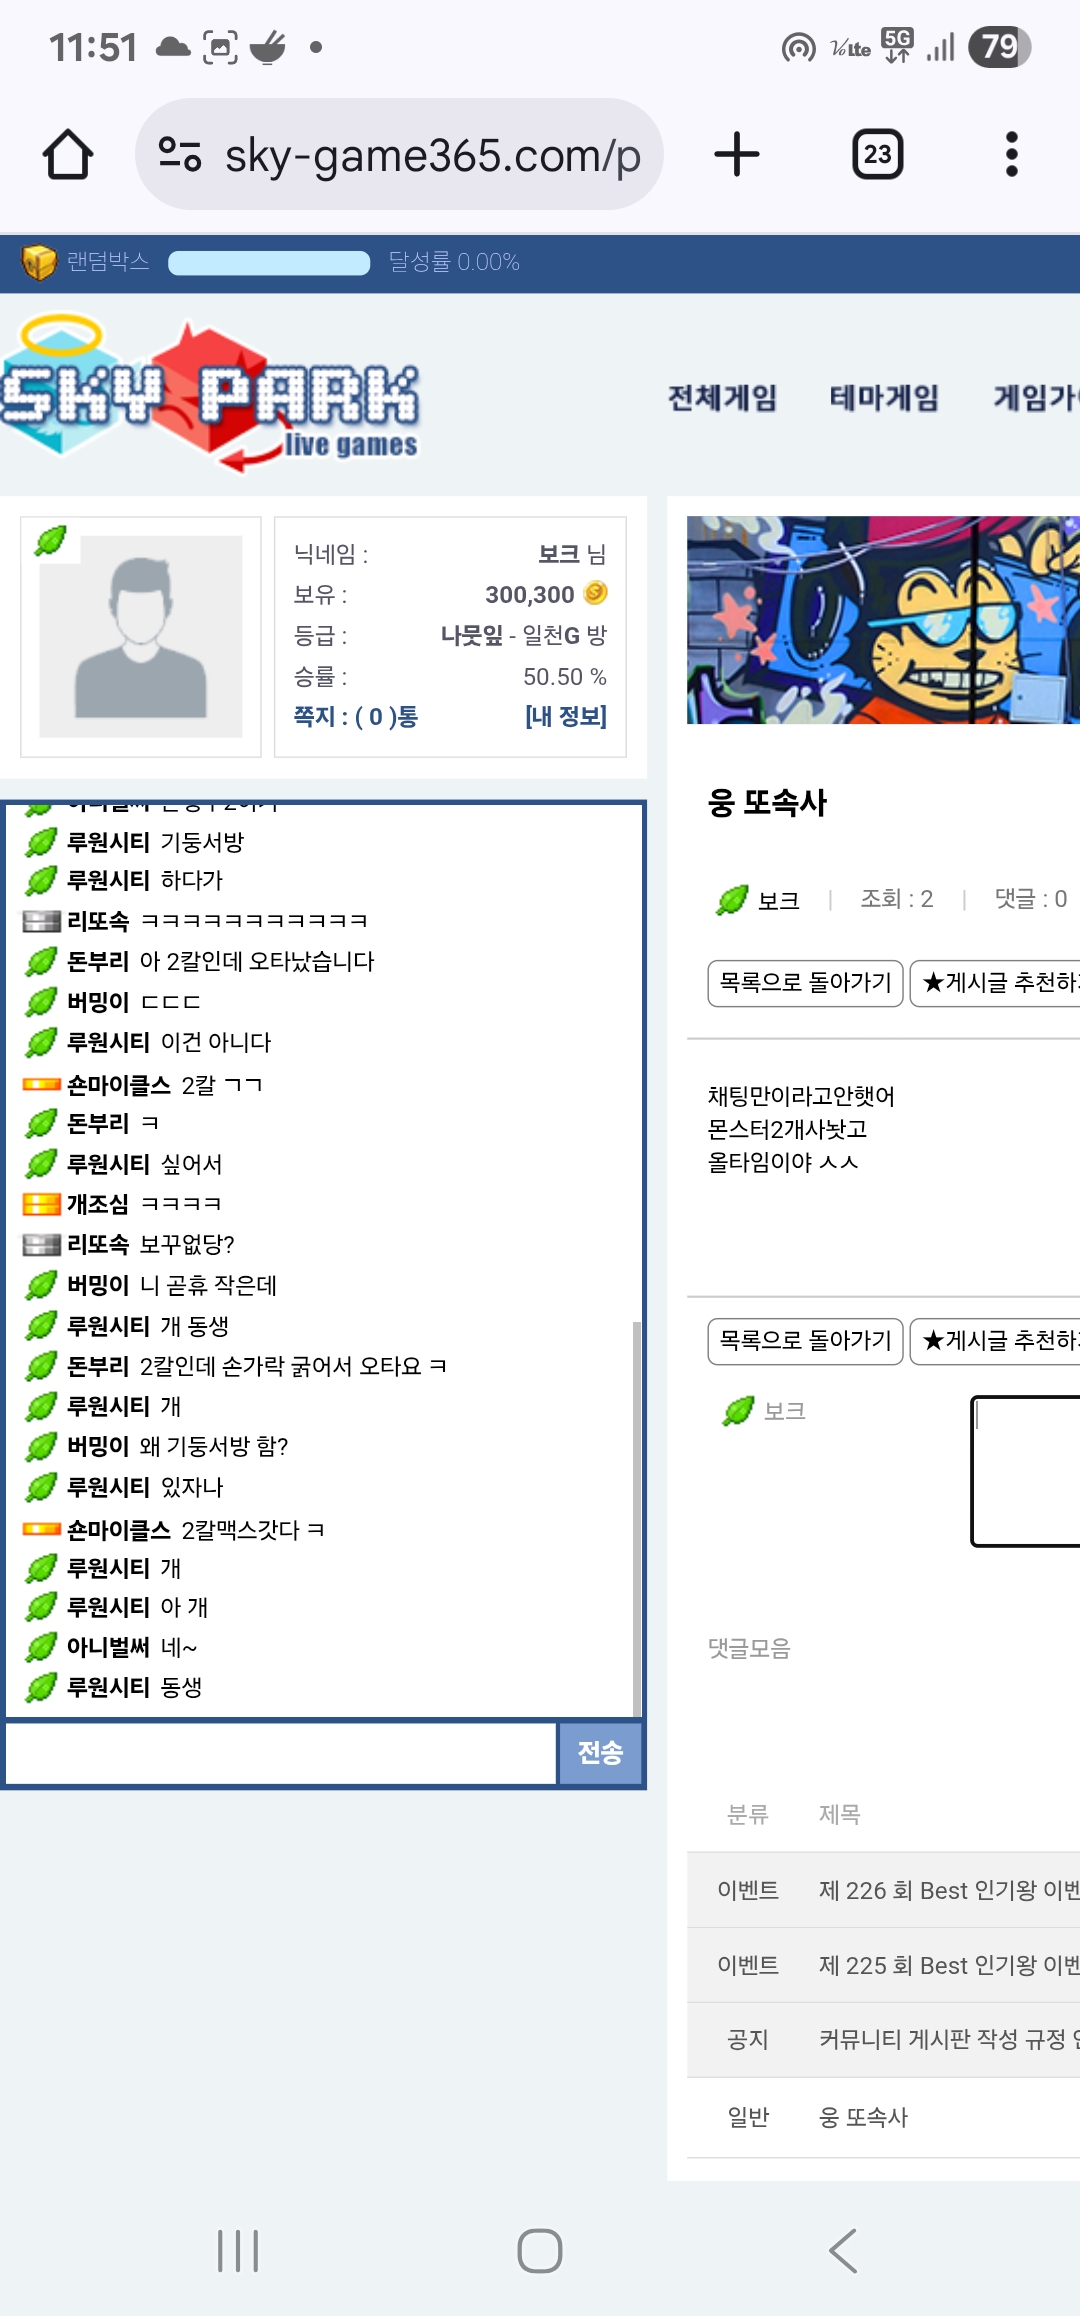
Task: Click the random box treasure chest icon
Action: pos(39,262)
